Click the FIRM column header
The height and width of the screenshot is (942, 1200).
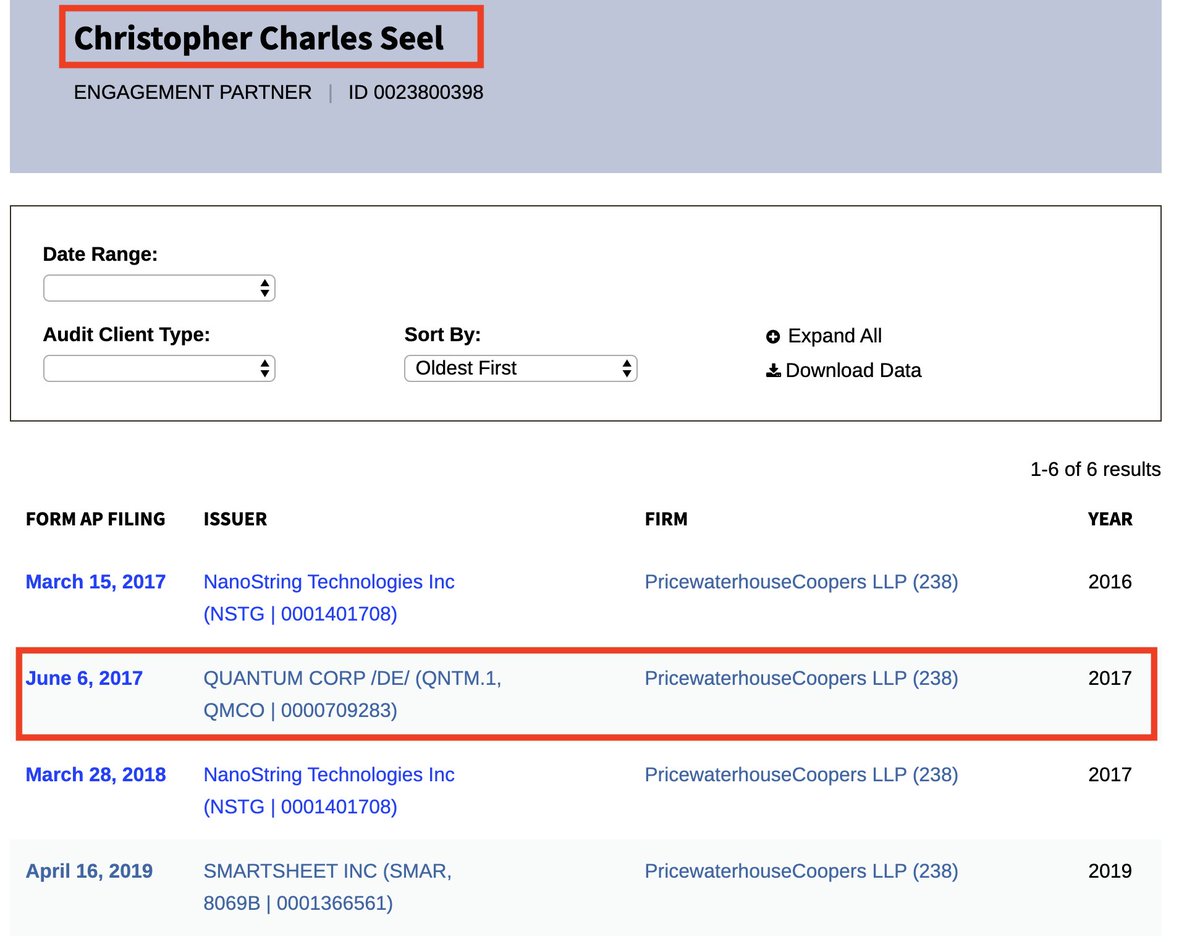[666, 519]
